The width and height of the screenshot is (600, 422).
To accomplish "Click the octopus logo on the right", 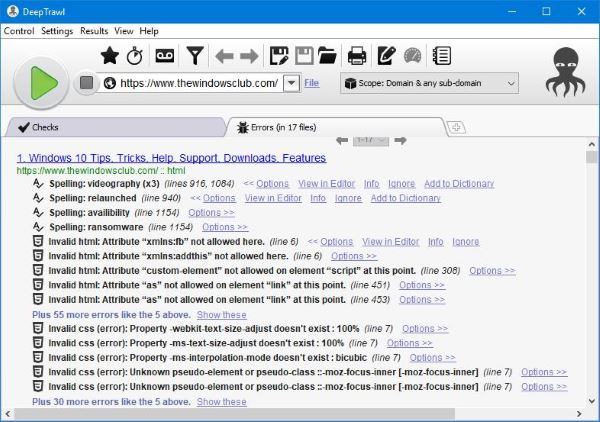I will pyautogui.click(x=566, y=72).
